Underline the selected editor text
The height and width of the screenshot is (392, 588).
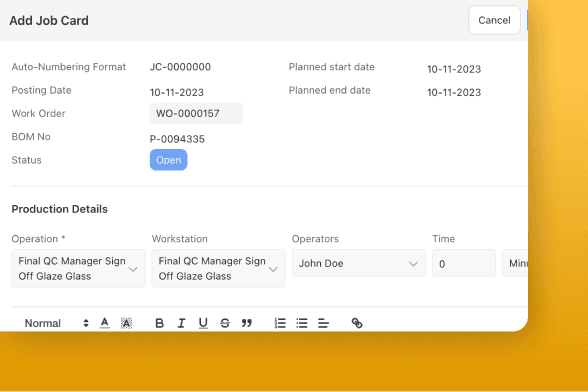[x=203, y=323]
